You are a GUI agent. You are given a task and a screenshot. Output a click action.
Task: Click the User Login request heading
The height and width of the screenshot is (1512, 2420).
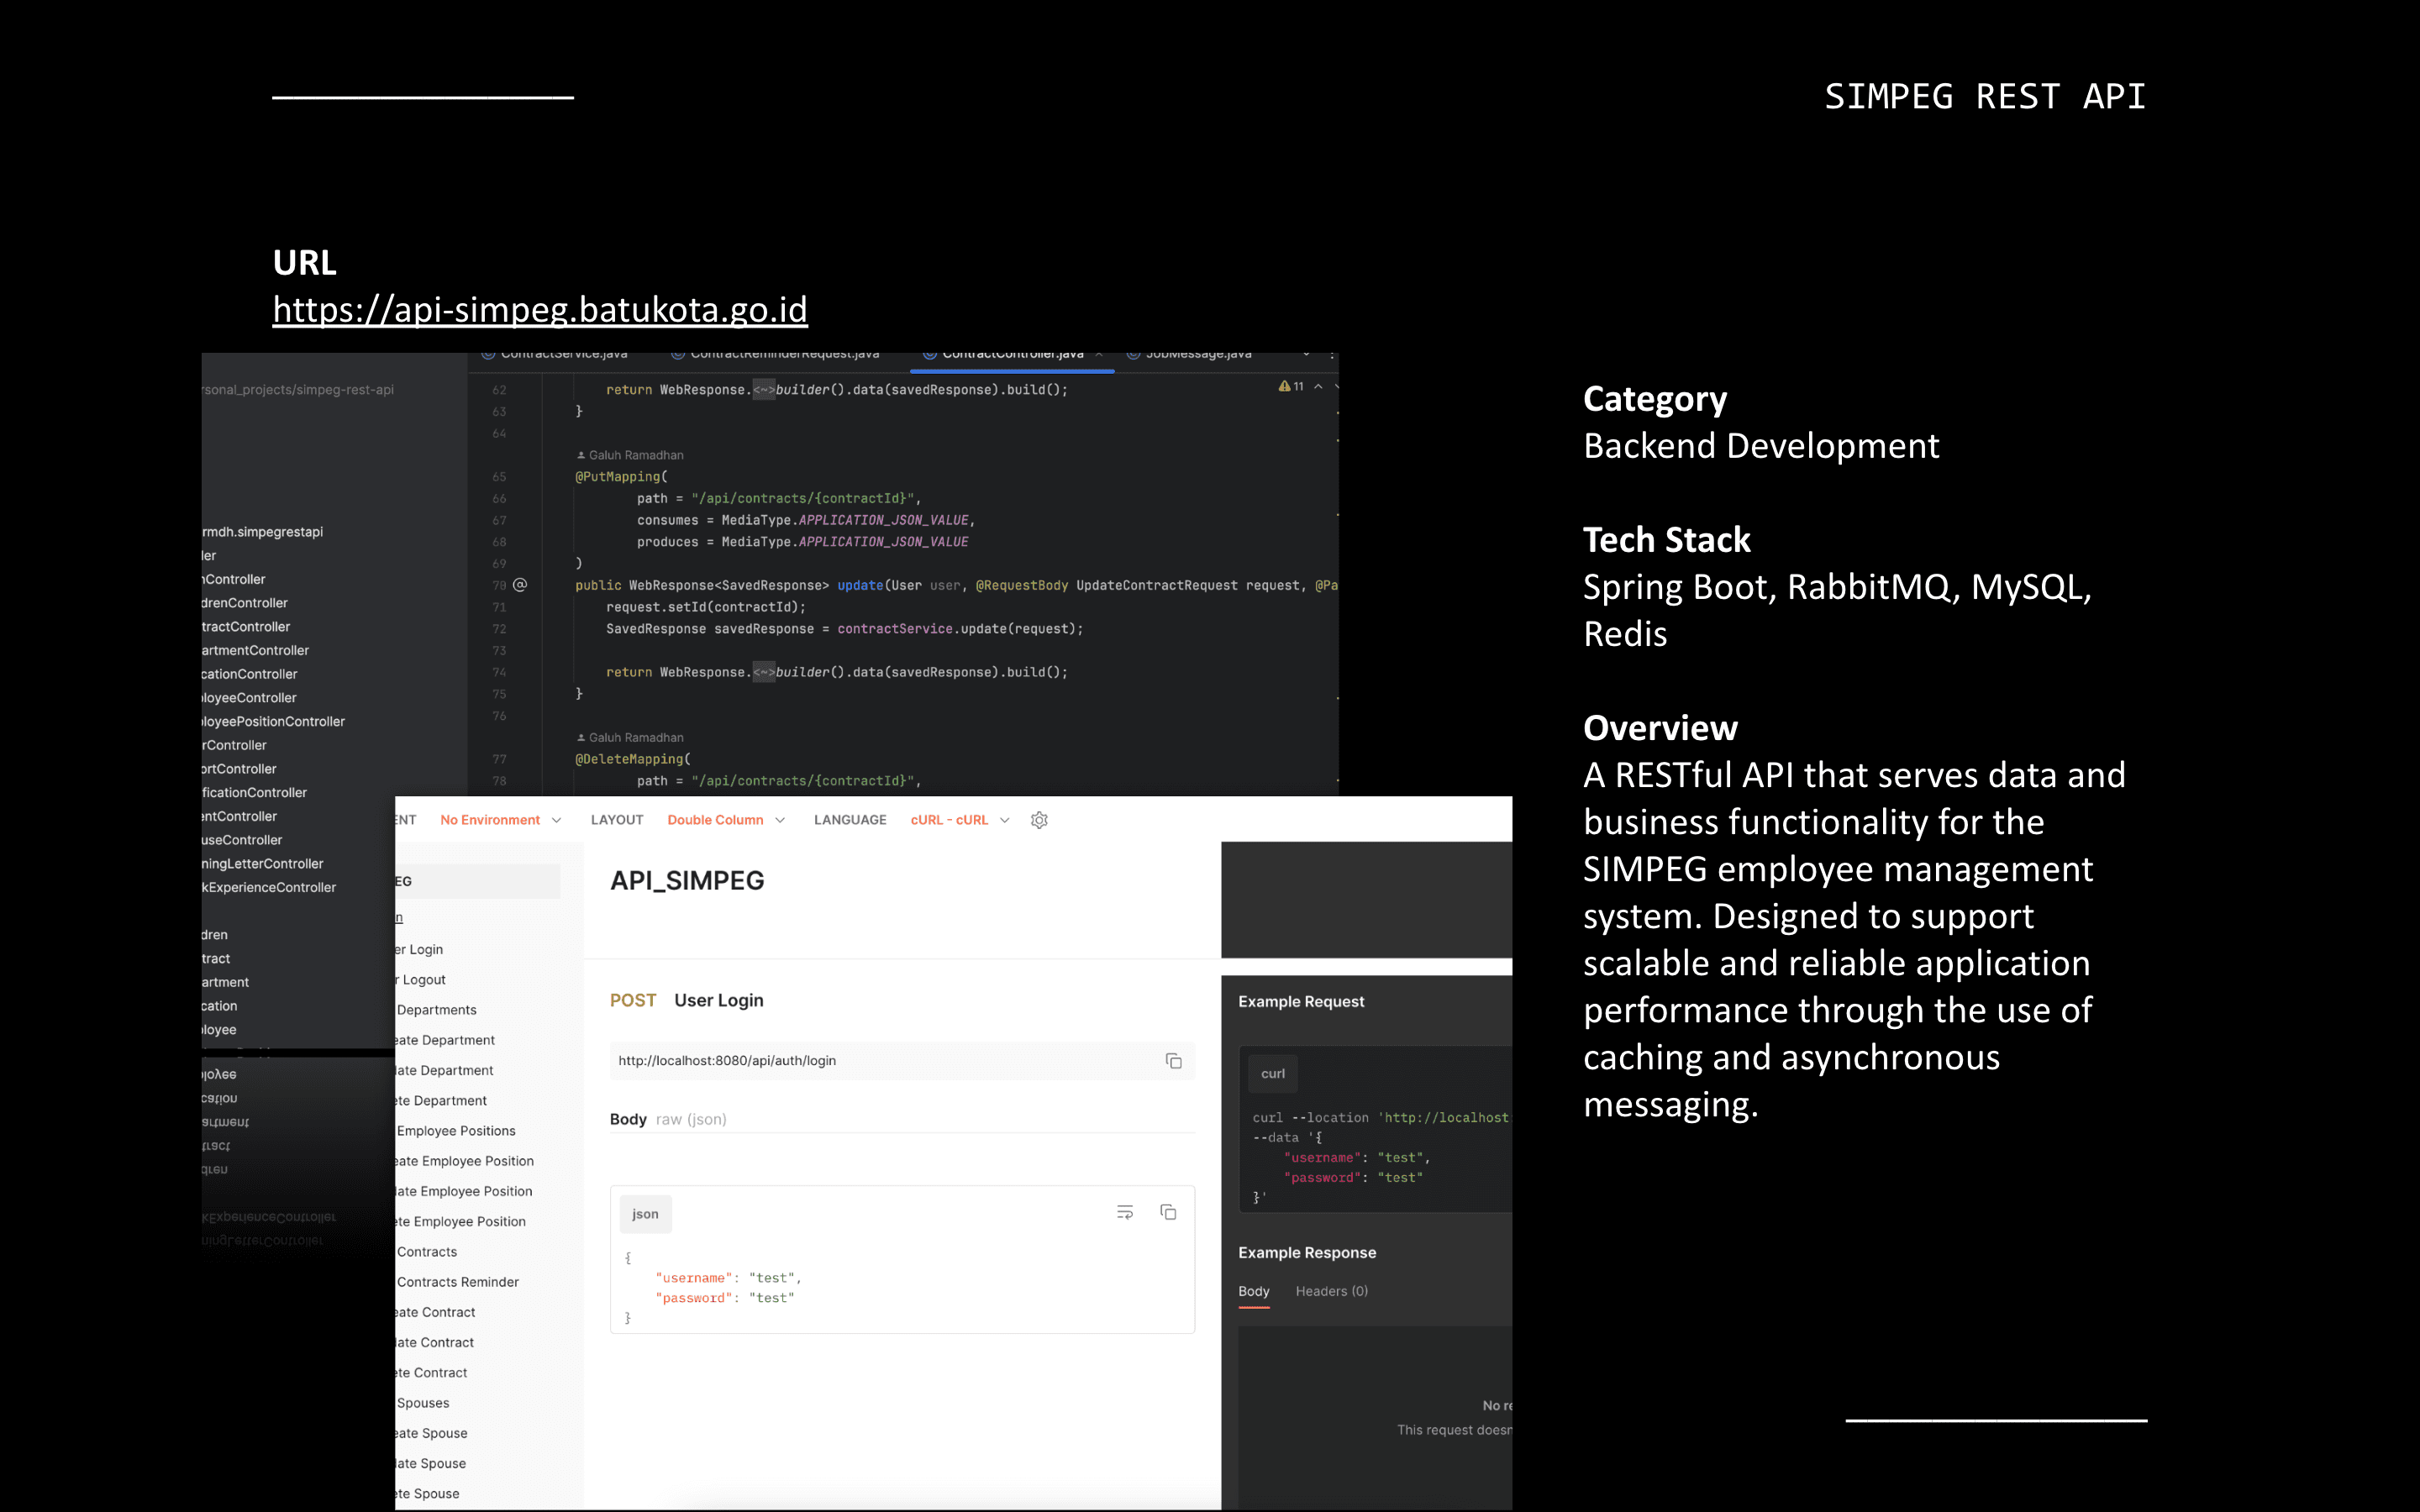click(719, 1000)
